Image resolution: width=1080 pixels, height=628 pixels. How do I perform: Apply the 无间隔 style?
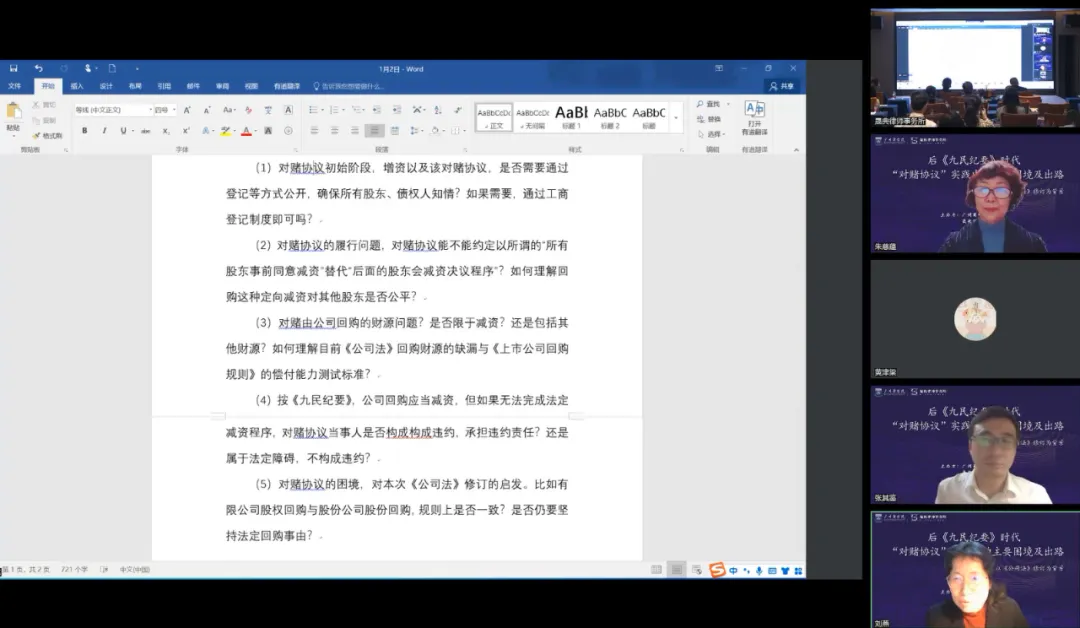click(532, 117)
